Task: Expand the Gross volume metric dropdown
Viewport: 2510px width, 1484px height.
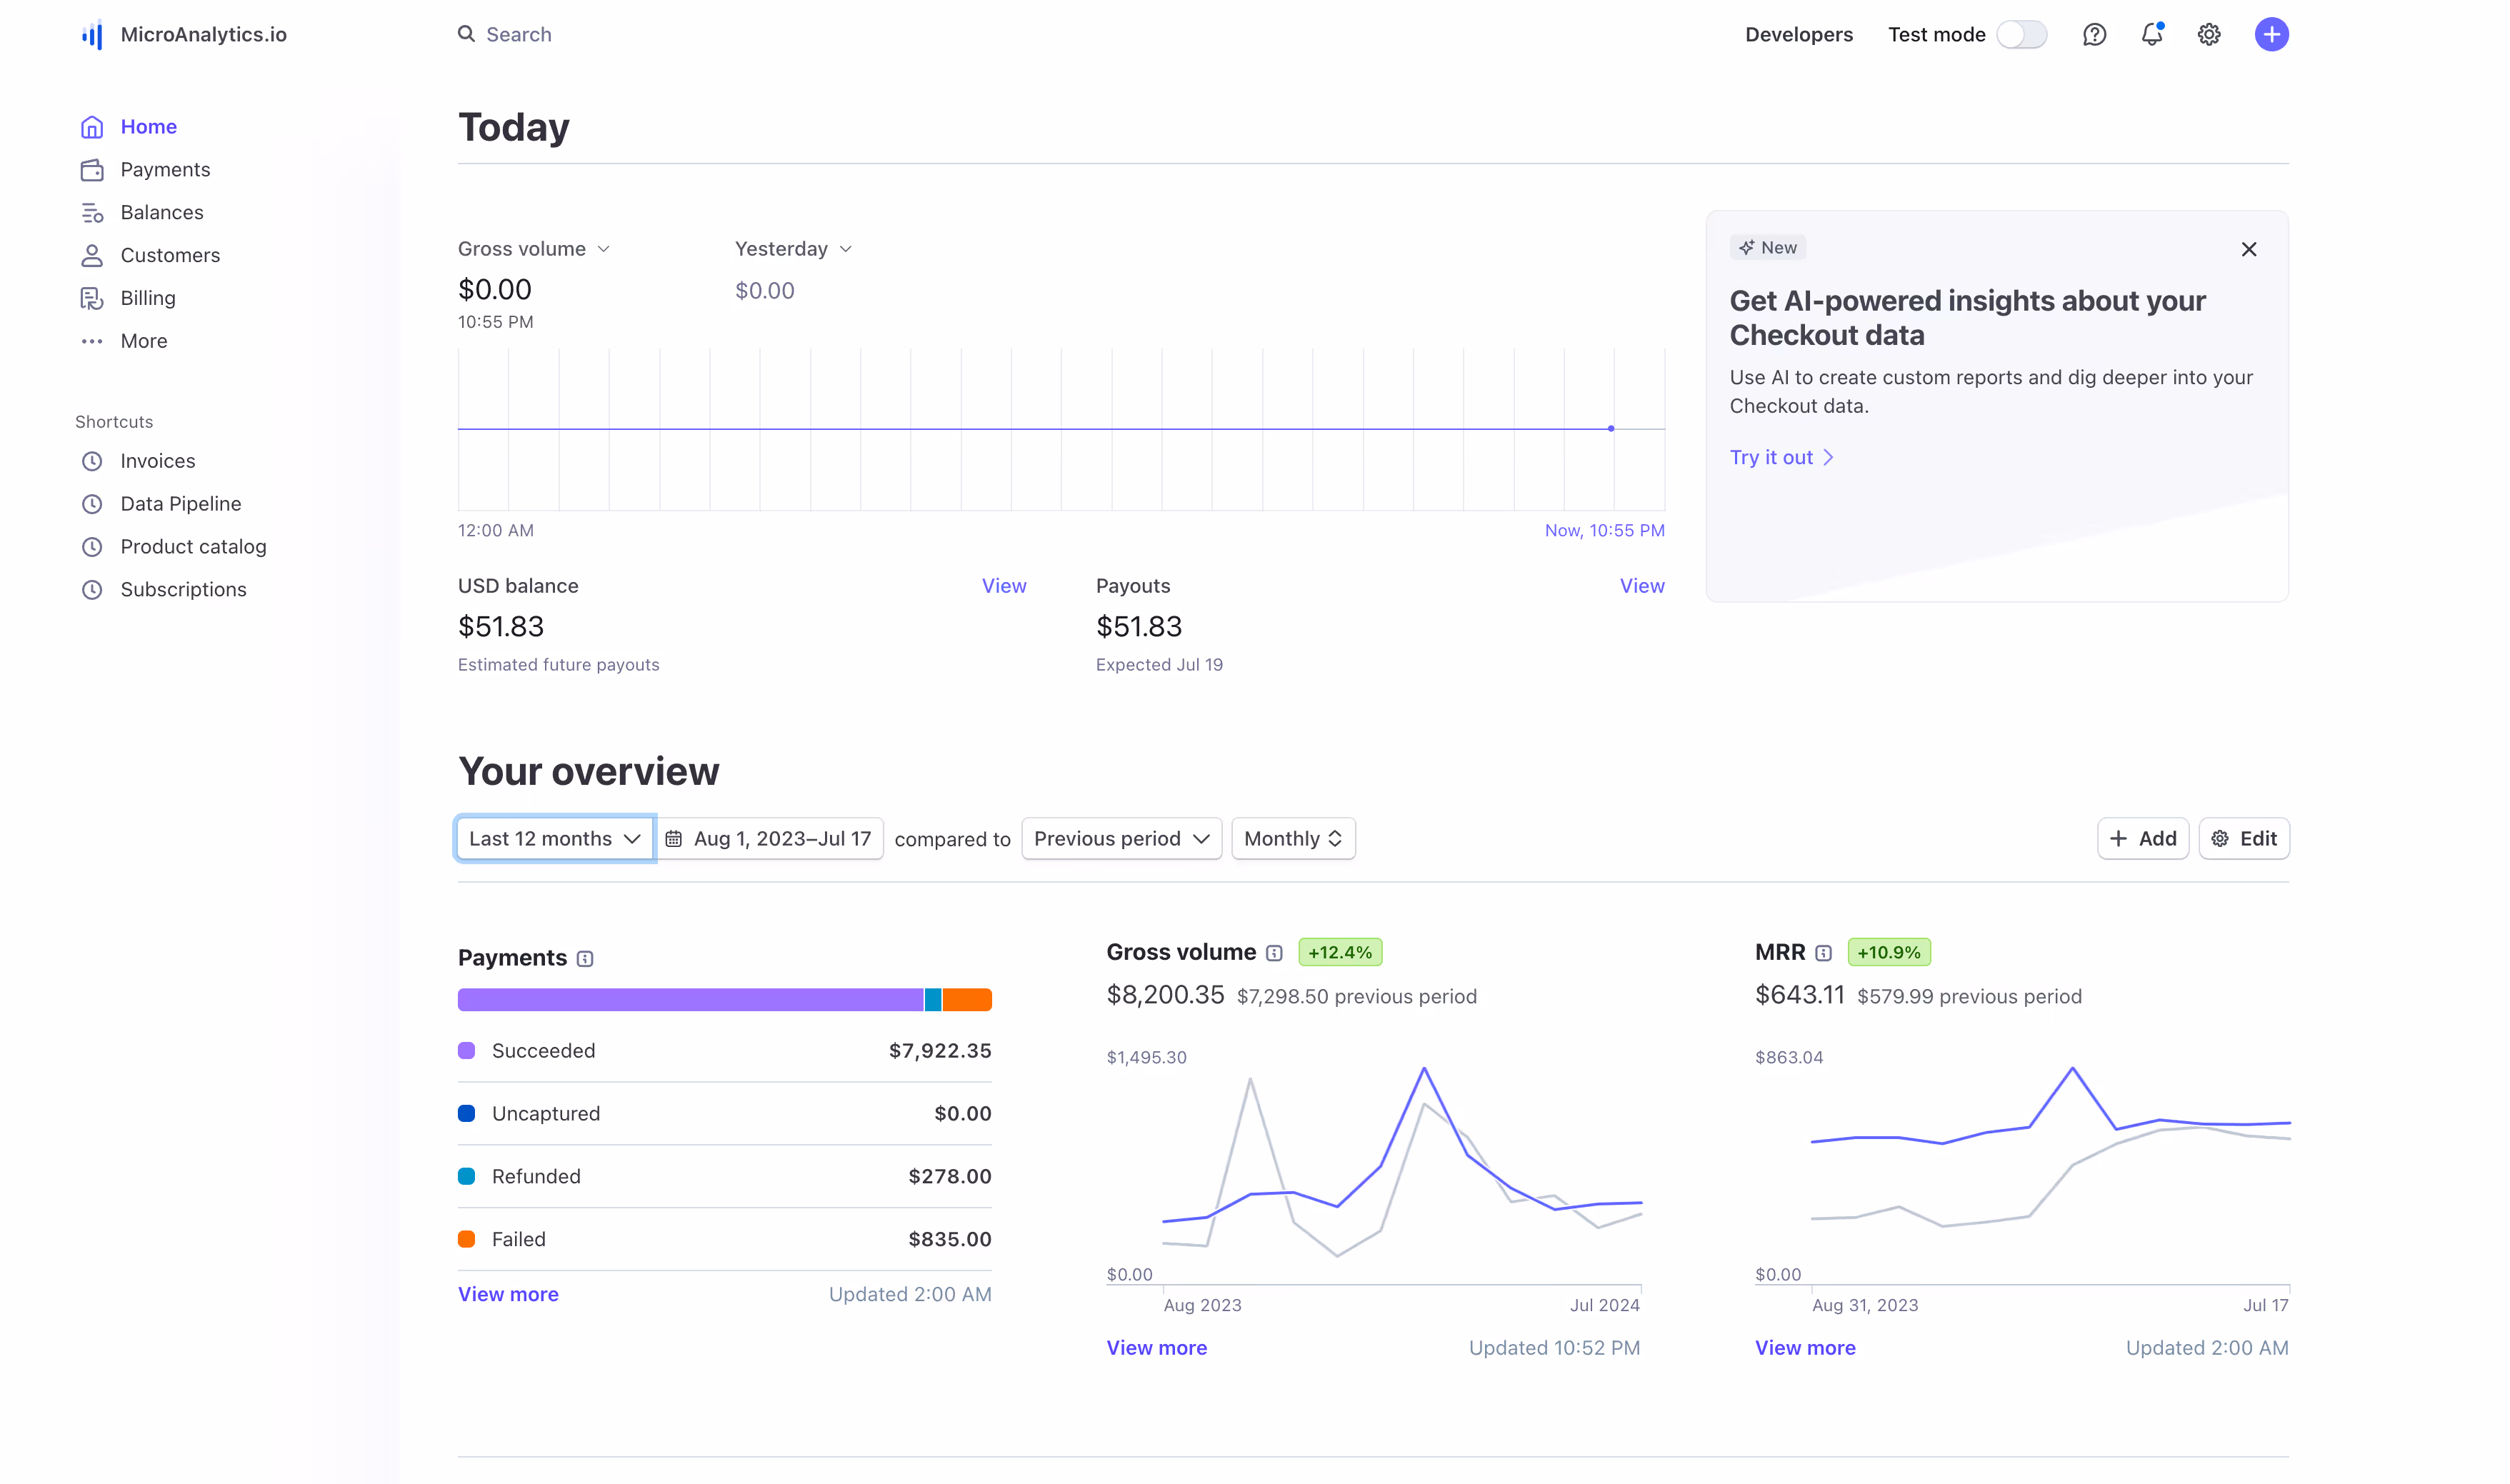Action: 533,249
